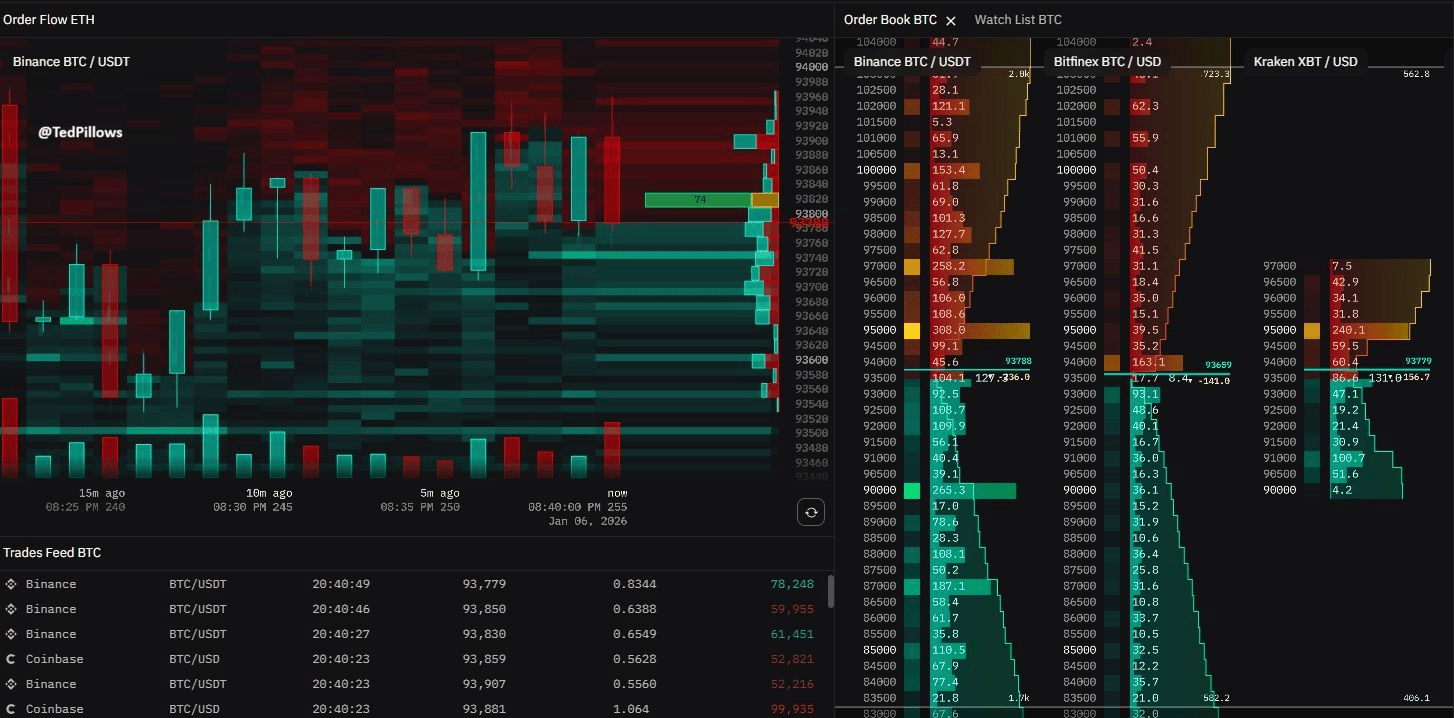The image size is (1454, 718).
Task: Select the Order Book BTC tab
Action: point(890,20)
